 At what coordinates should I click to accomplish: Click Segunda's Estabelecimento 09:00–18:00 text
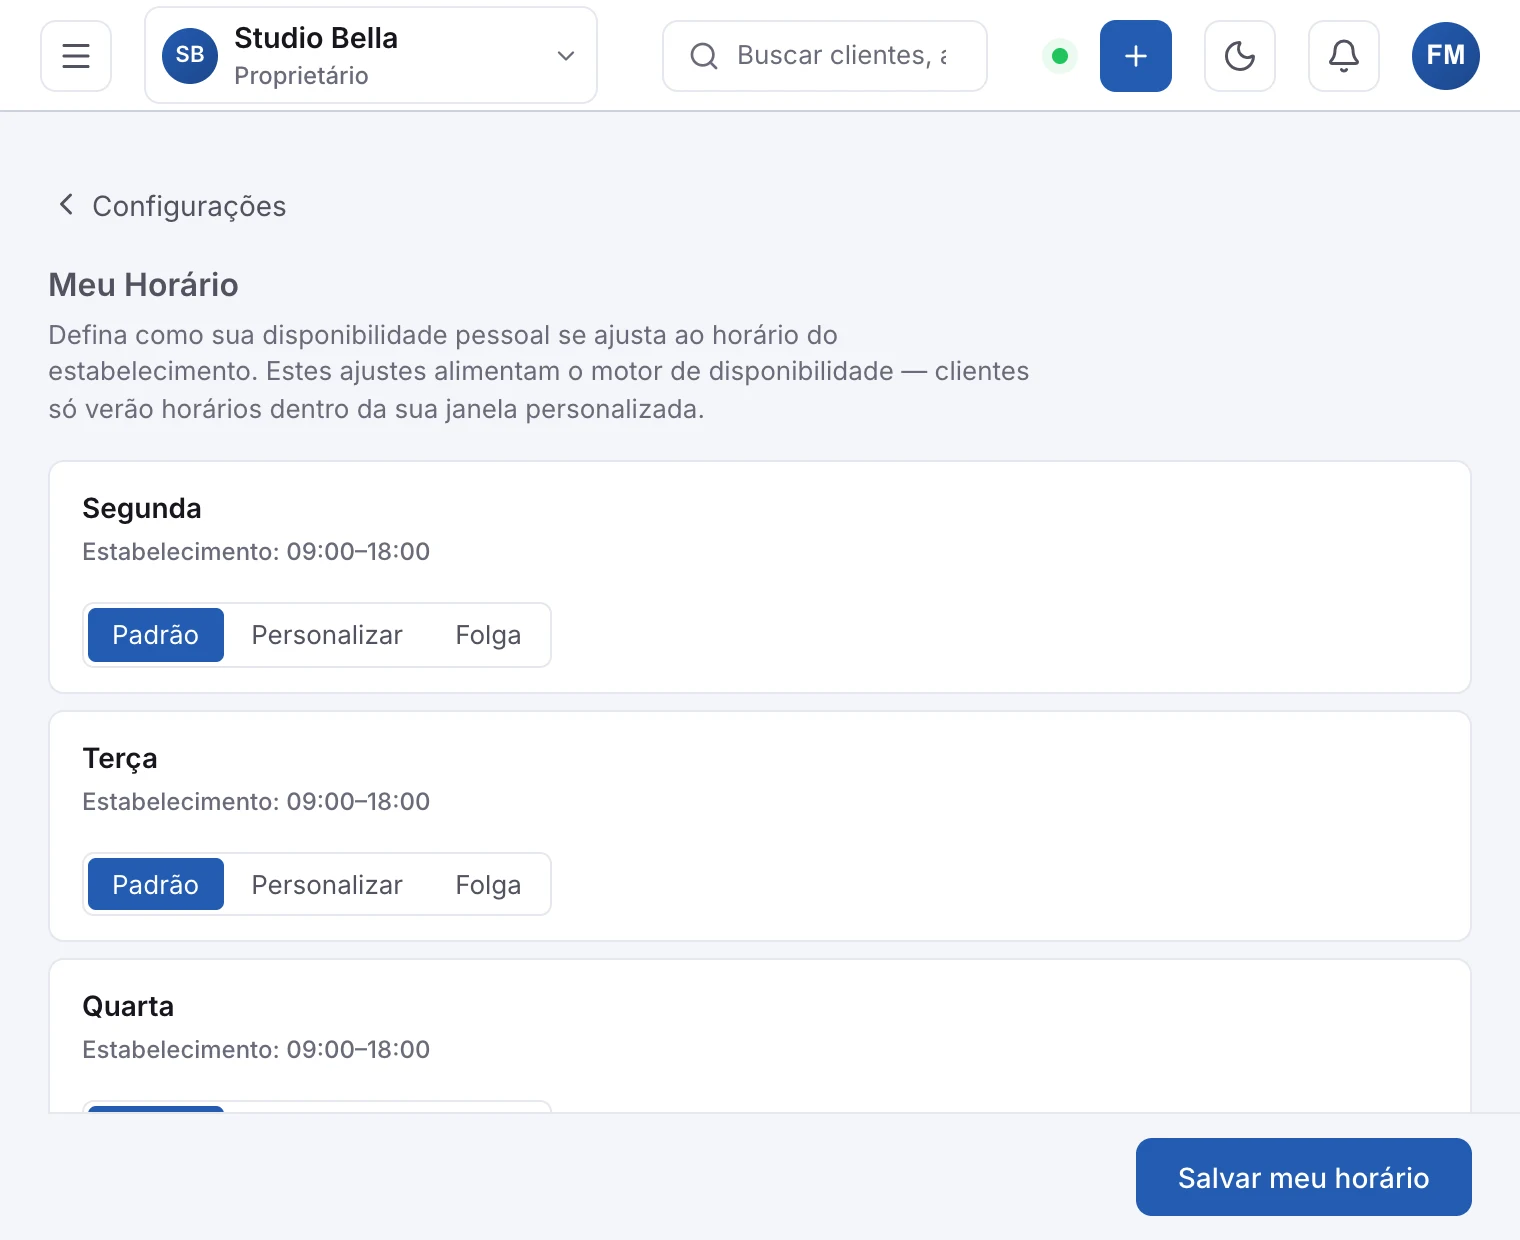click(256, 551)
